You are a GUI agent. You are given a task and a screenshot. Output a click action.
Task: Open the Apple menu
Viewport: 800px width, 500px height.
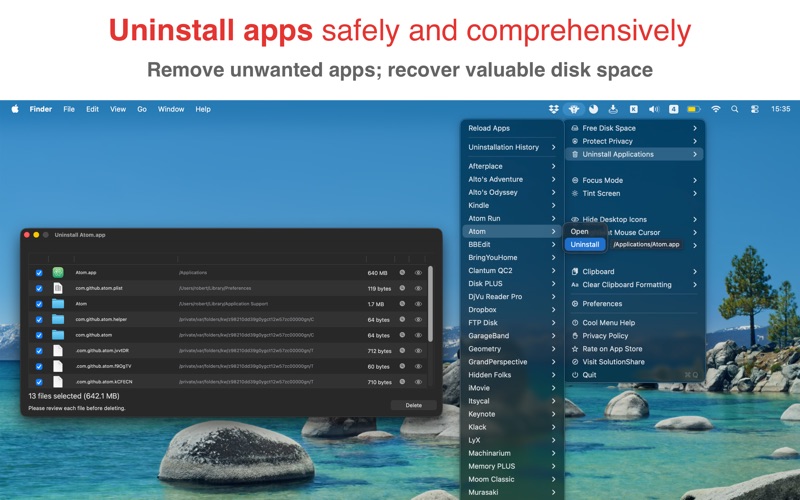point(15,109)
